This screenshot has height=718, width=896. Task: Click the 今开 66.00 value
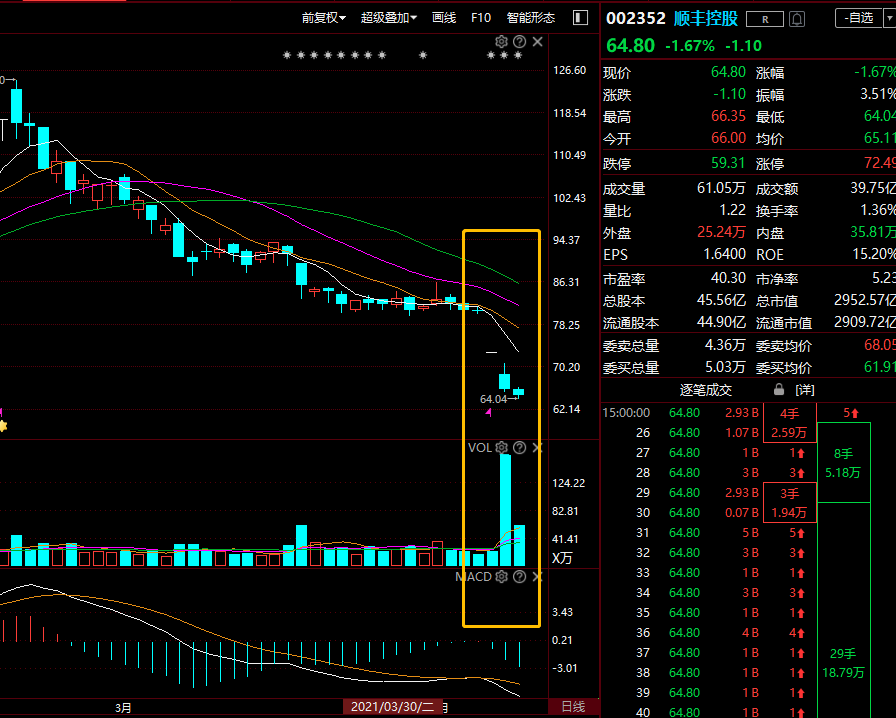tap(728, 138)
